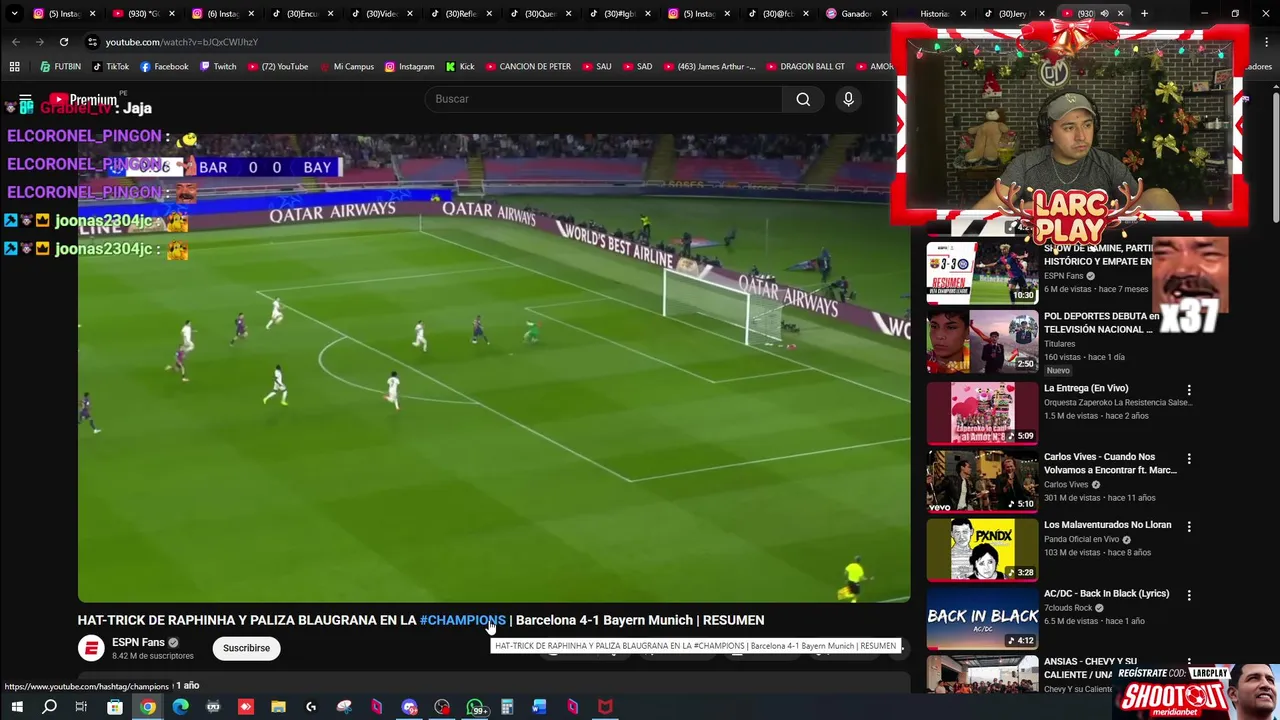Open POL DEPORTES DEBUTA video thumbnail
Screen dimensions: 1280x720
tap(982, 341)
